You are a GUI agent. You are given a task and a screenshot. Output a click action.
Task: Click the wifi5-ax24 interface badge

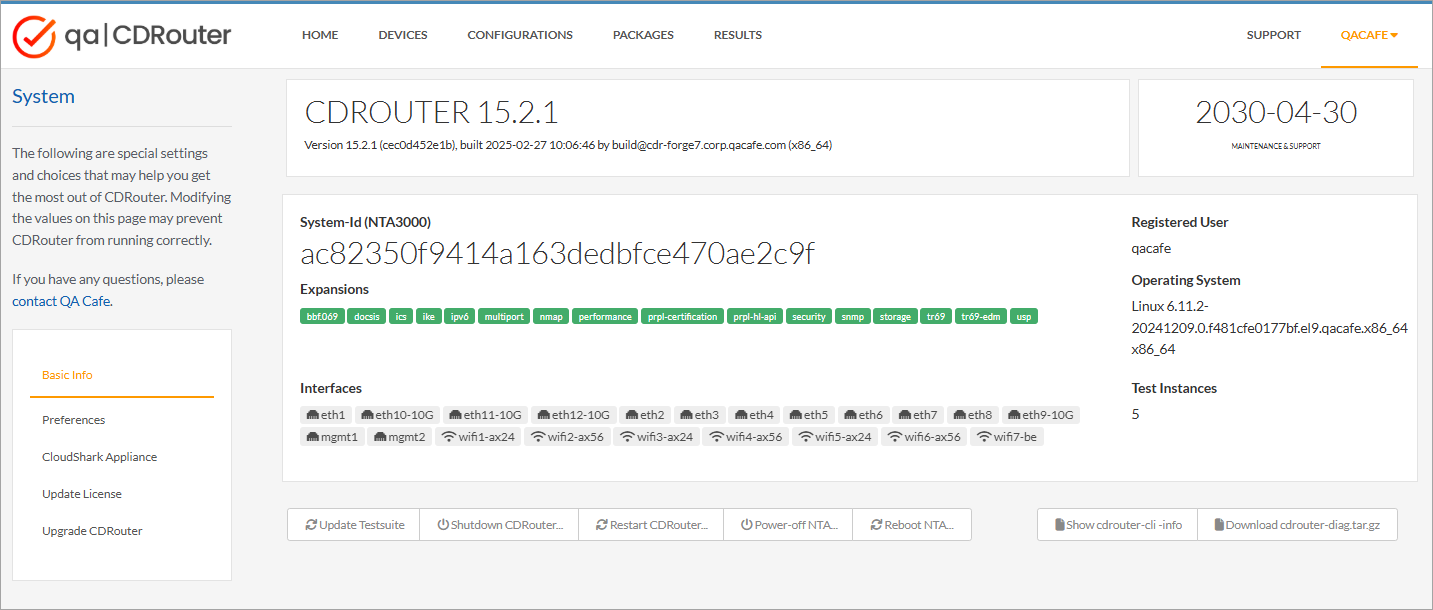835,436
